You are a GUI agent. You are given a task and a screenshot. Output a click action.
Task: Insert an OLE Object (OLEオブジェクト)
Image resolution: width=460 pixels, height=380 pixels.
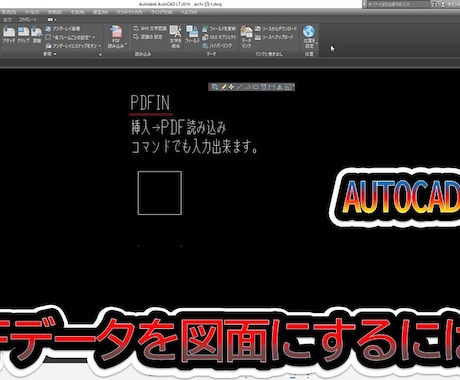[219, 37]
